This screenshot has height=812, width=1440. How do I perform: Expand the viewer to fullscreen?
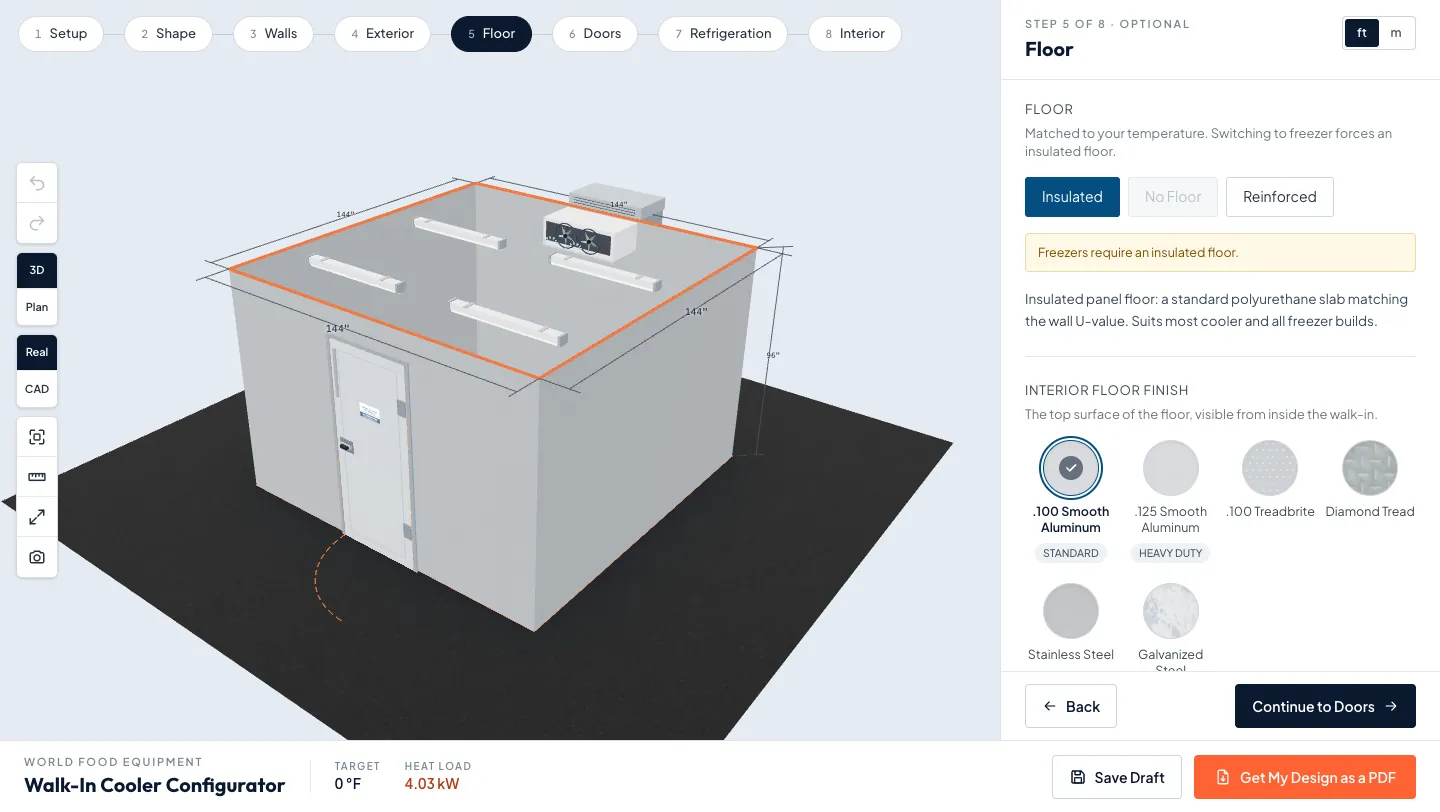[x=37, y=517]
